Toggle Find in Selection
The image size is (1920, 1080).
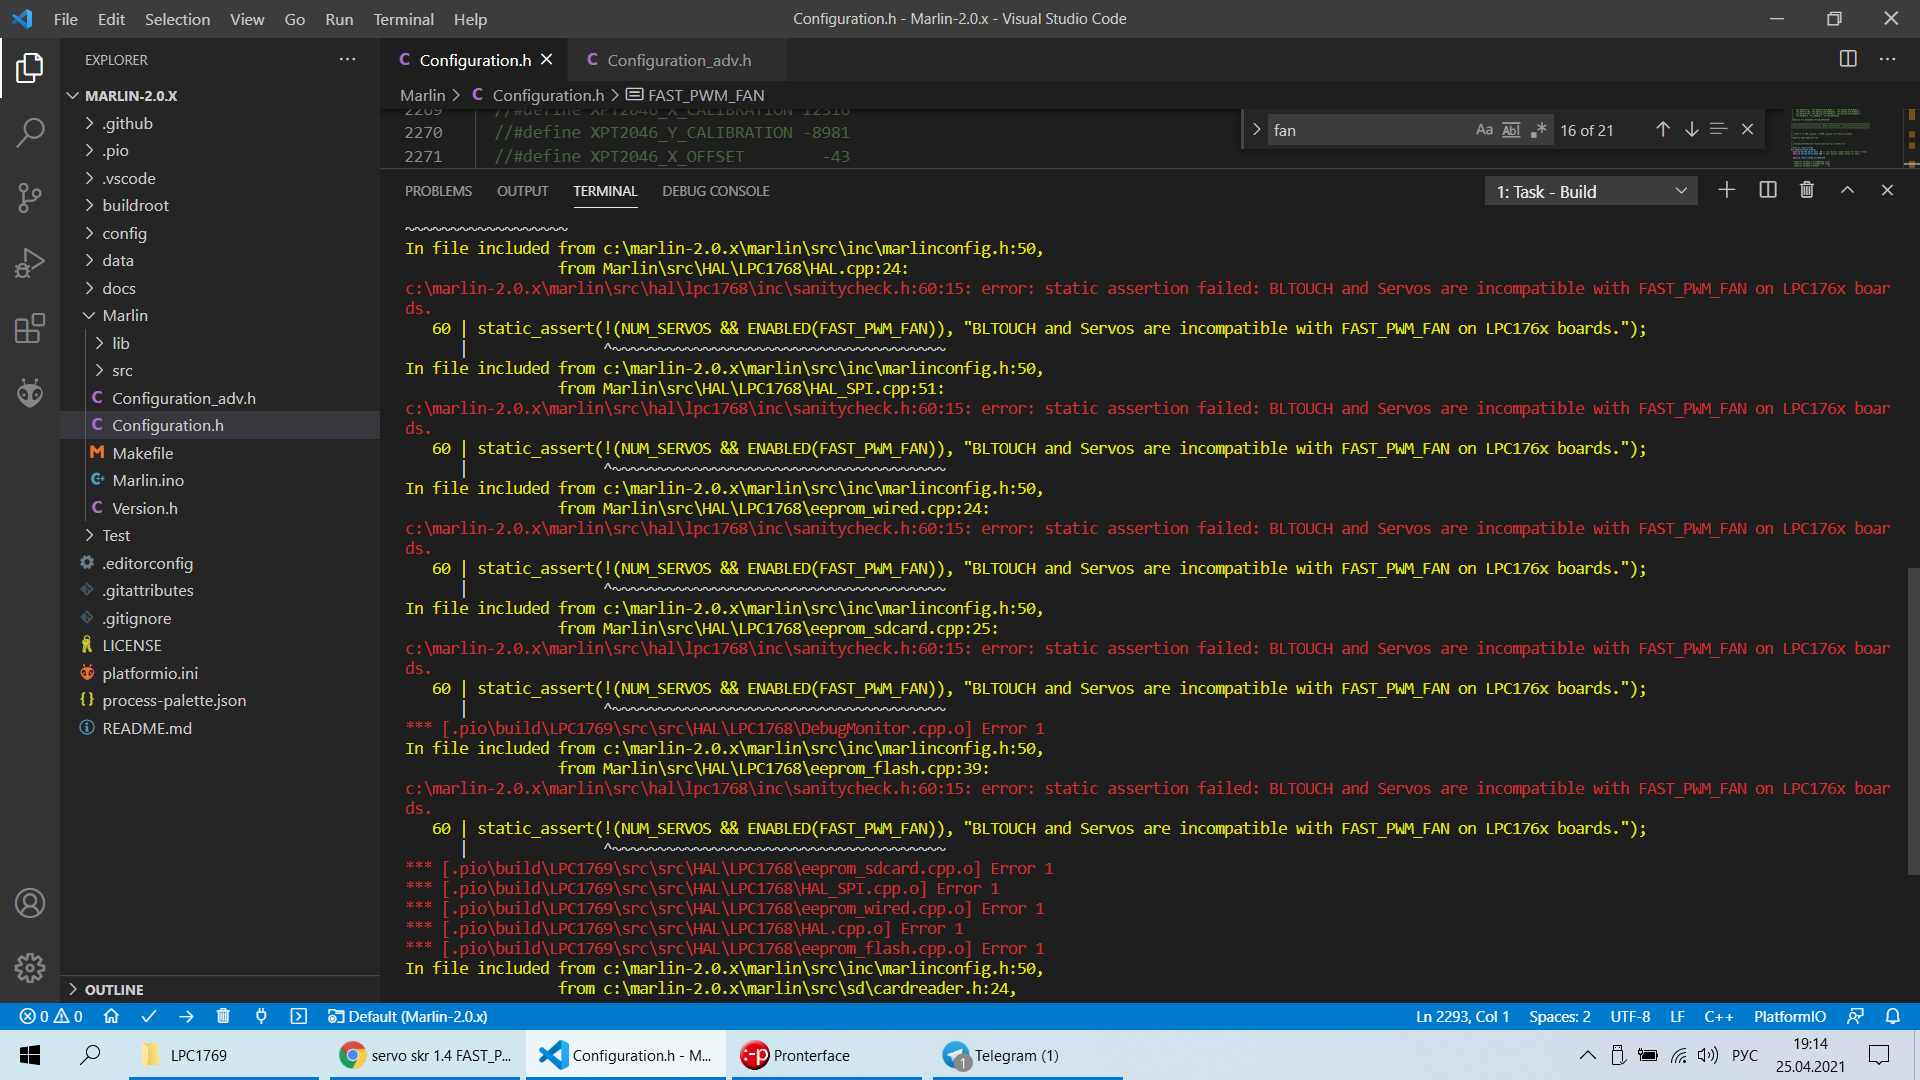[1719, 129]
